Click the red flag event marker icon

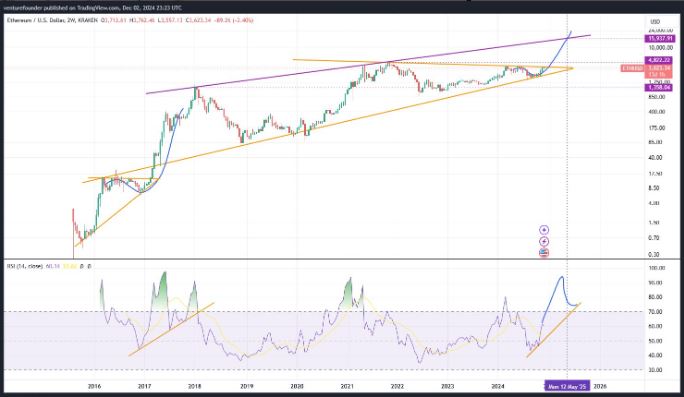pos(544,253)
